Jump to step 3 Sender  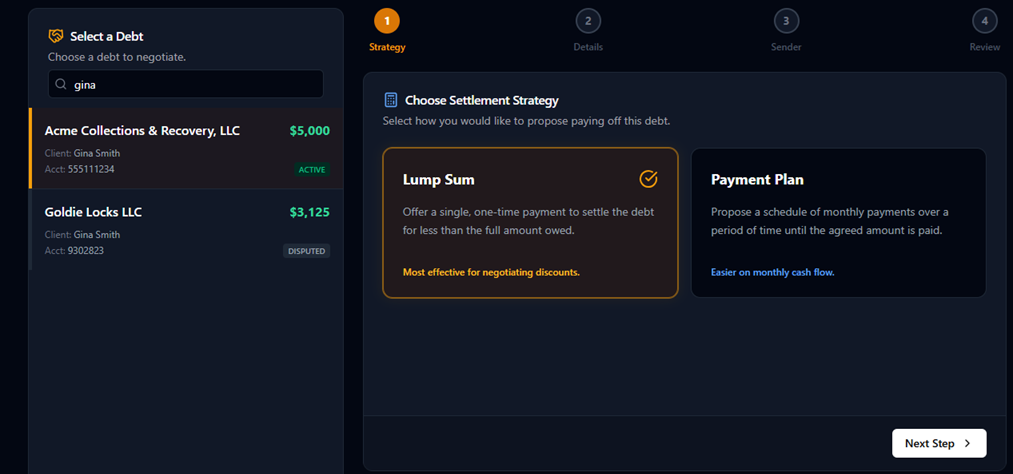click(786, 20)
